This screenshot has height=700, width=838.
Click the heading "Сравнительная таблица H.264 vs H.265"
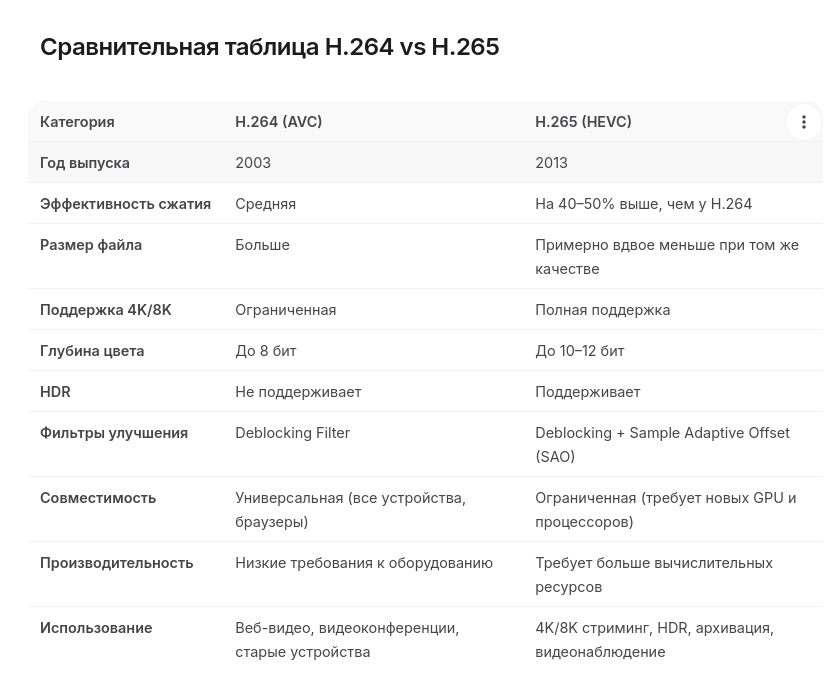tap(269, 47)
